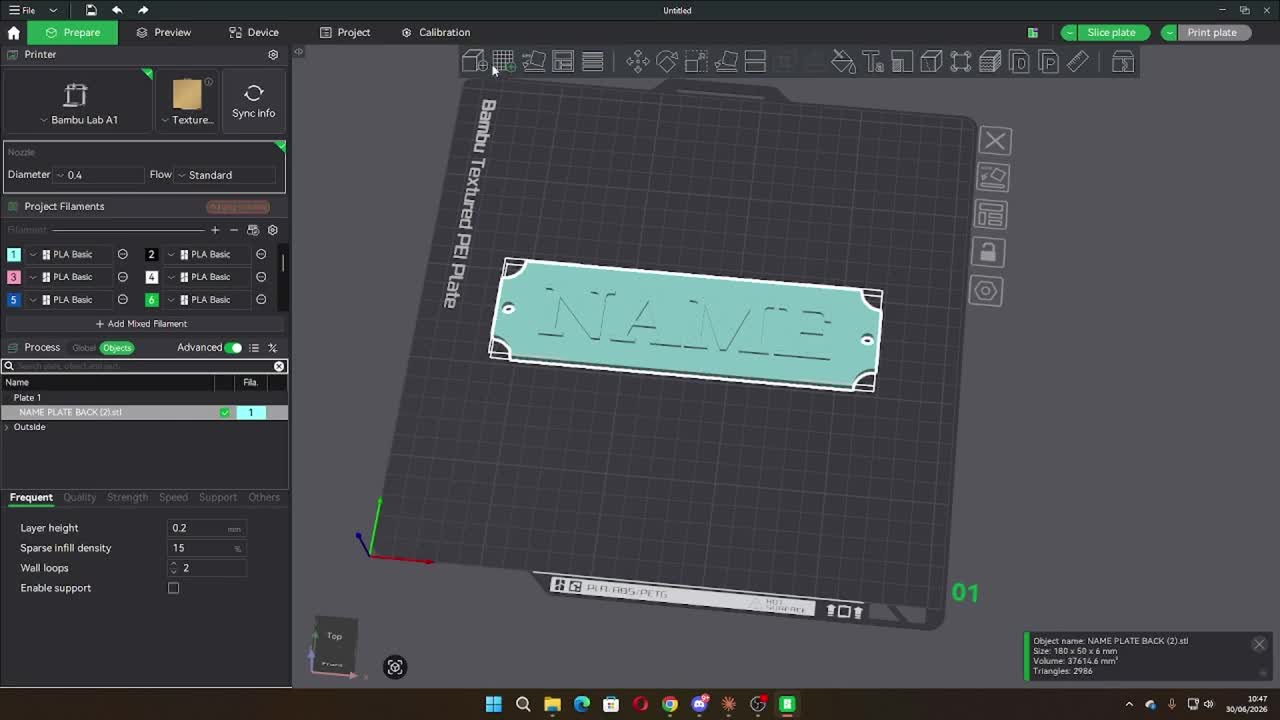Viewport: 1280px width, 720px height.
Task: Select the Seam painting cube icon
Action: coord(931,62)
